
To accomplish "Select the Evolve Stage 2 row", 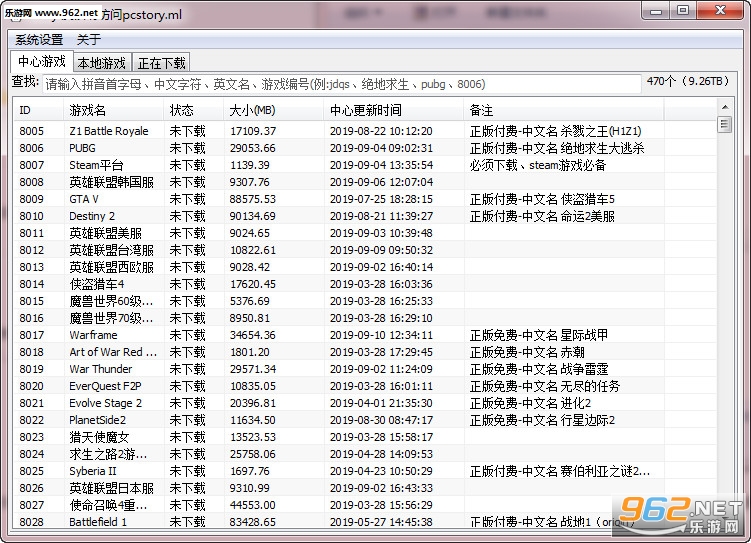I will 365,403.
